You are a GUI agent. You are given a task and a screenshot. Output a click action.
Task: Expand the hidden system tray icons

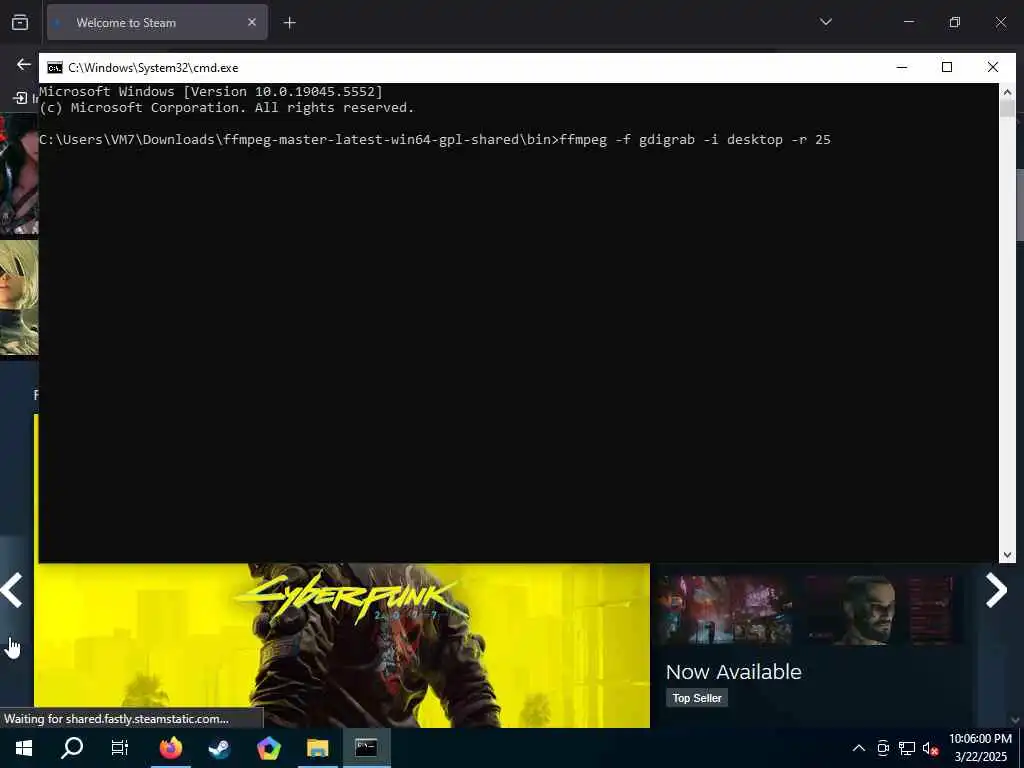click(x=859, y=748)
